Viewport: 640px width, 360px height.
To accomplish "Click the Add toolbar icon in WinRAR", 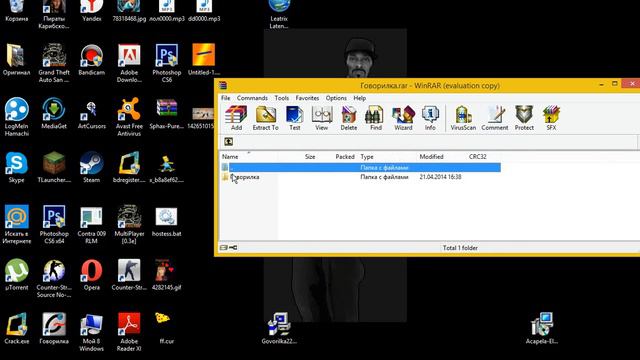I will pos(236,118).
